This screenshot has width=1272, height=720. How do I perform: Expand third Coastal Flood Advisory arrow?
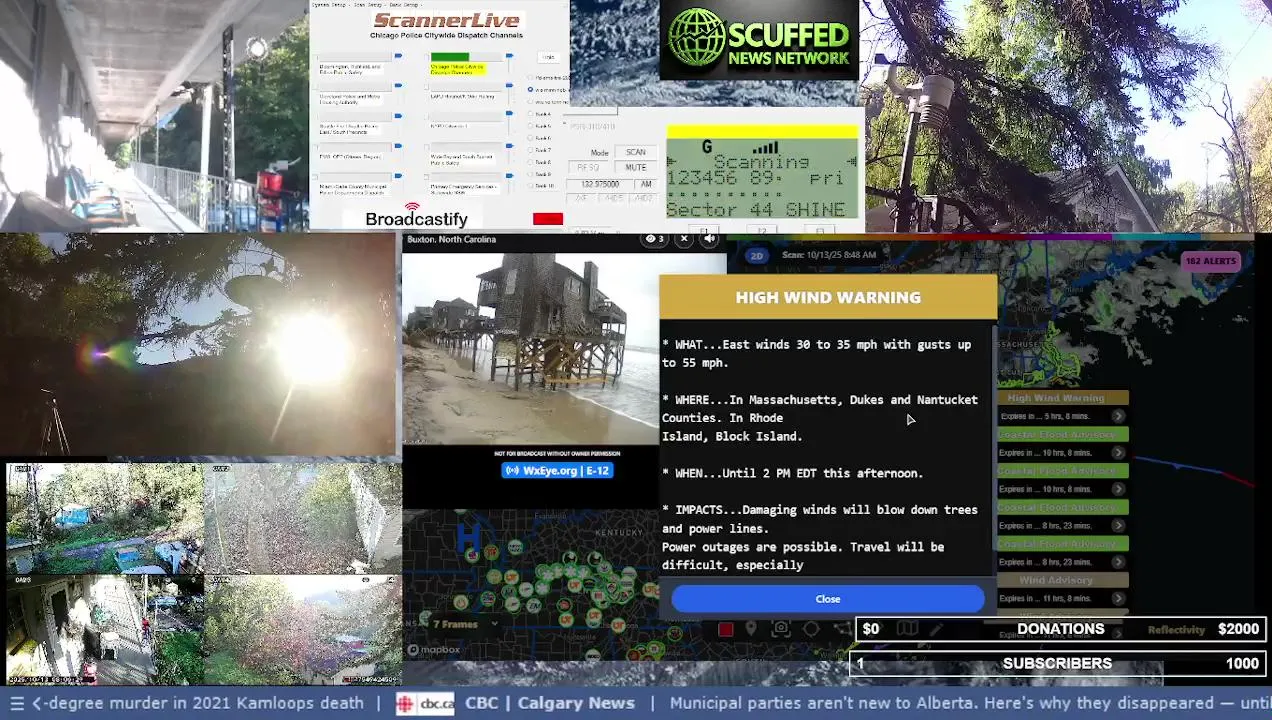point(1118,526)
